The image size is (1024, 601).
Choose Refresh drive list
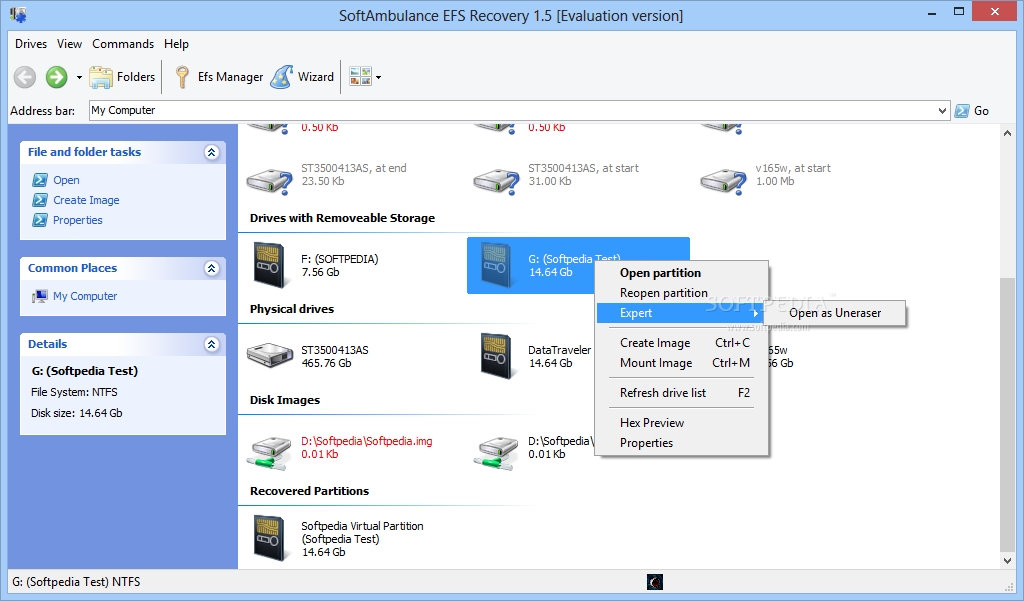point(682,393)
